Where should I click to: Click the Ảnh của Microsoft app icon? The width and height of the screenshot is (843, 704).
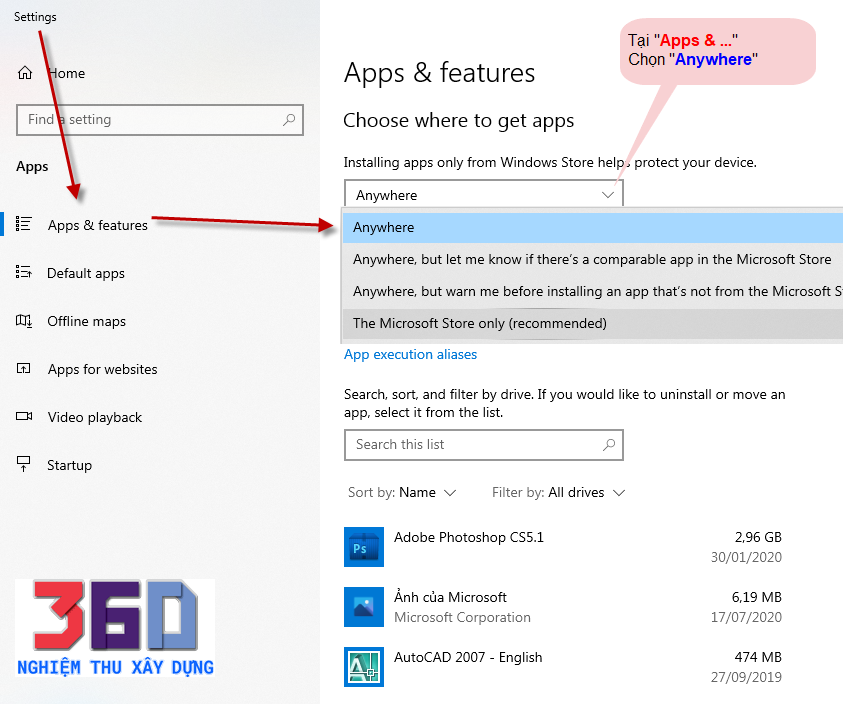click(x=364, y=607)
